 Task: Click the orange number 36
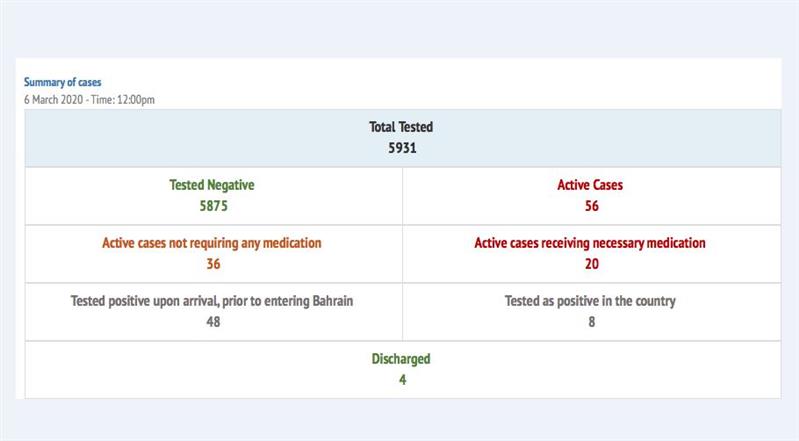[x=213, y=264]
